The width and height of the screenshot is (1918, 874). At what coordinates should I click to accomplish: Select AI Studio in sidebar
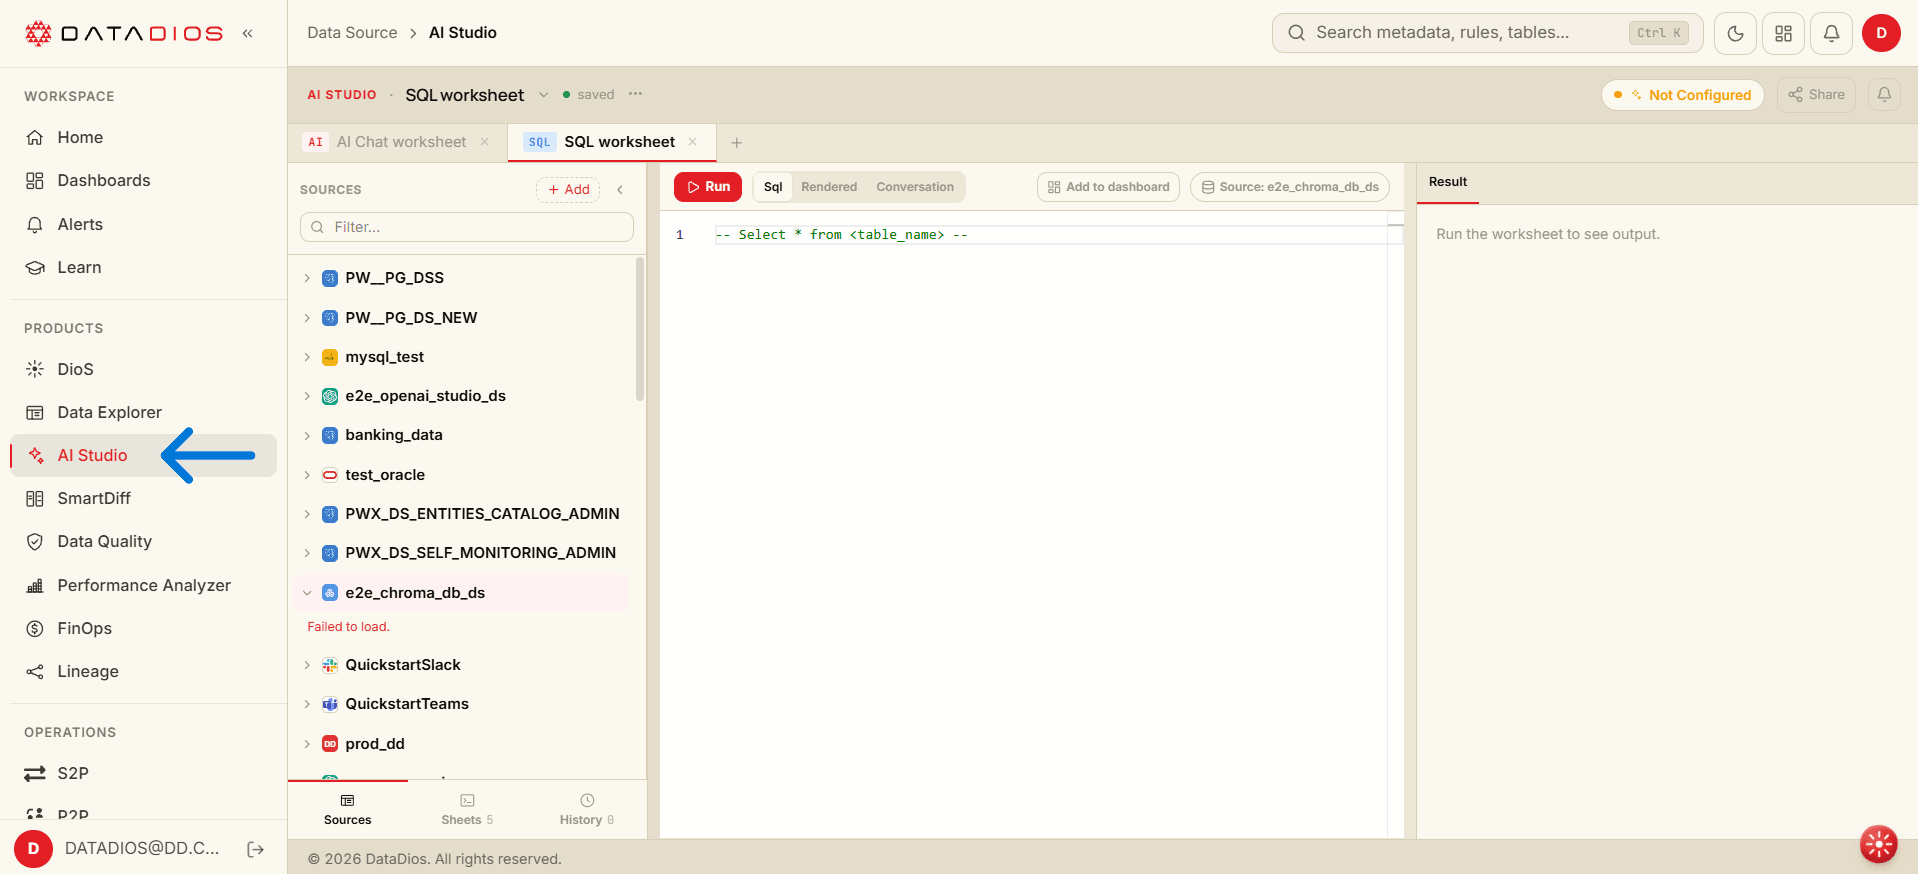click(143, 455)
